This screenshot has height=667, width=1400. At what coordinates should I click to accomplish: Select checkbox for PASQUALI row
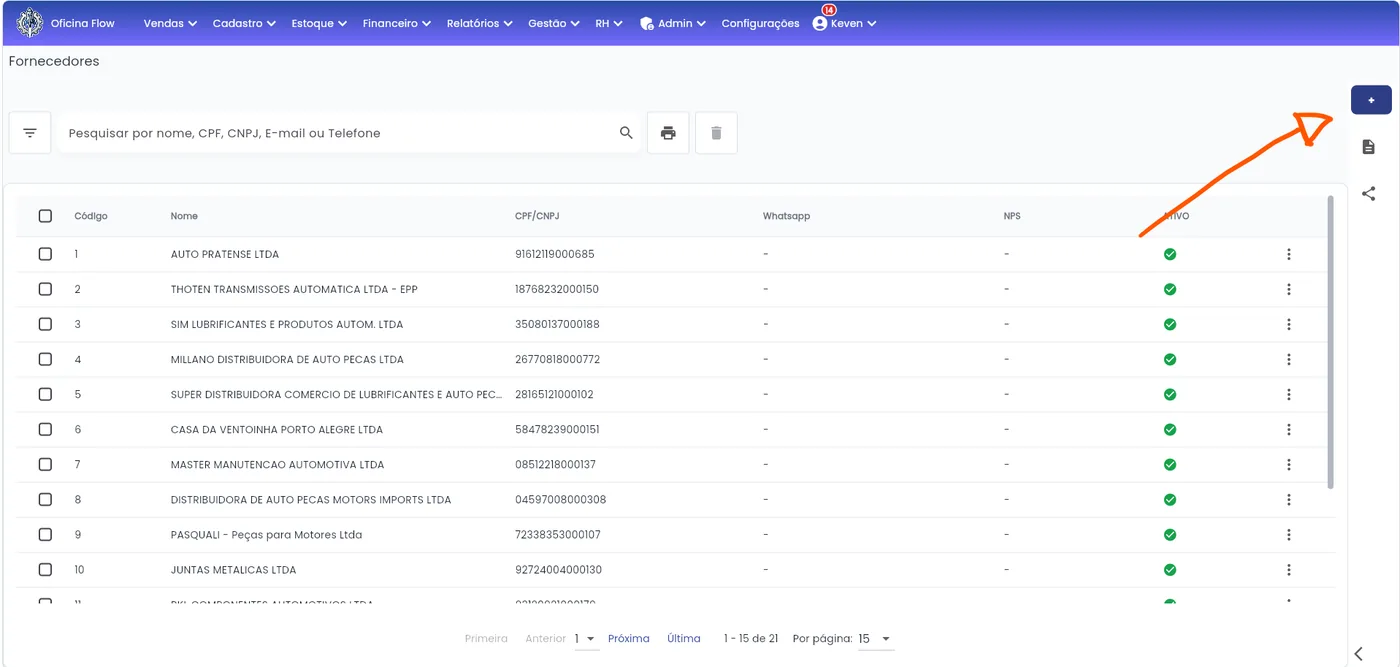45,534
